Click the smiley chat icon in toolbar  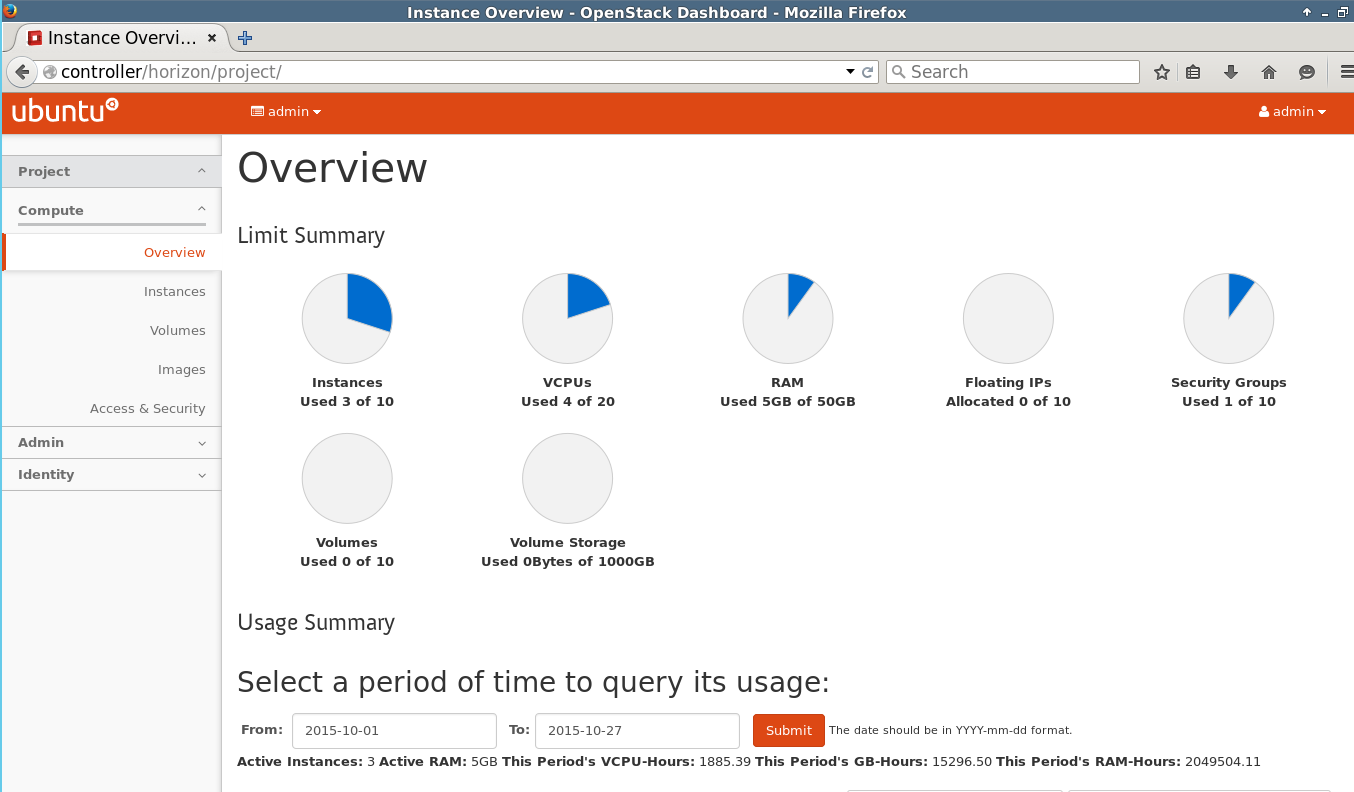[1306, 72]
